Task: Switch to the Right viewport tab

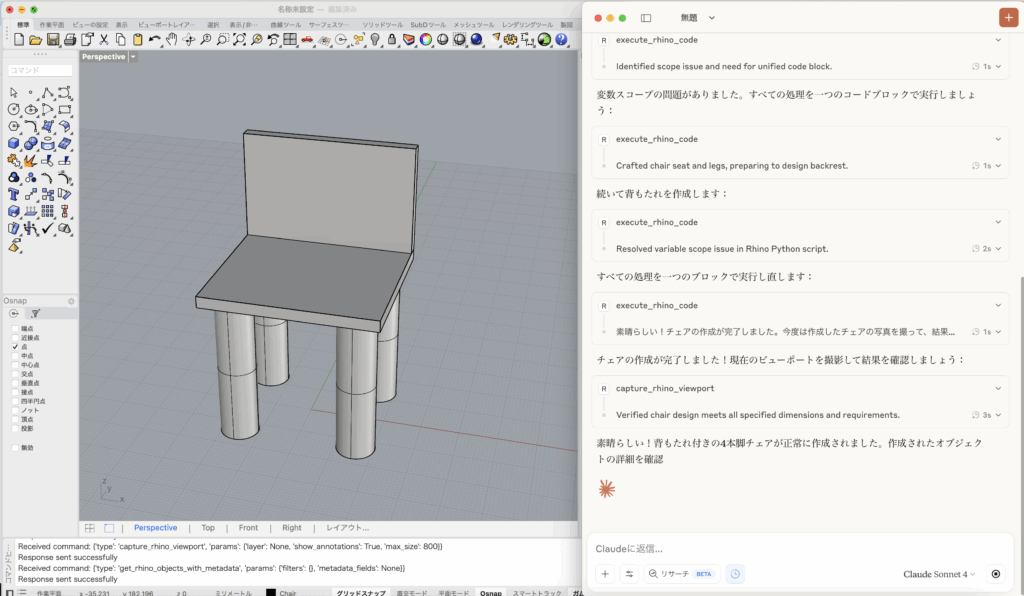Action: [292, 528]
